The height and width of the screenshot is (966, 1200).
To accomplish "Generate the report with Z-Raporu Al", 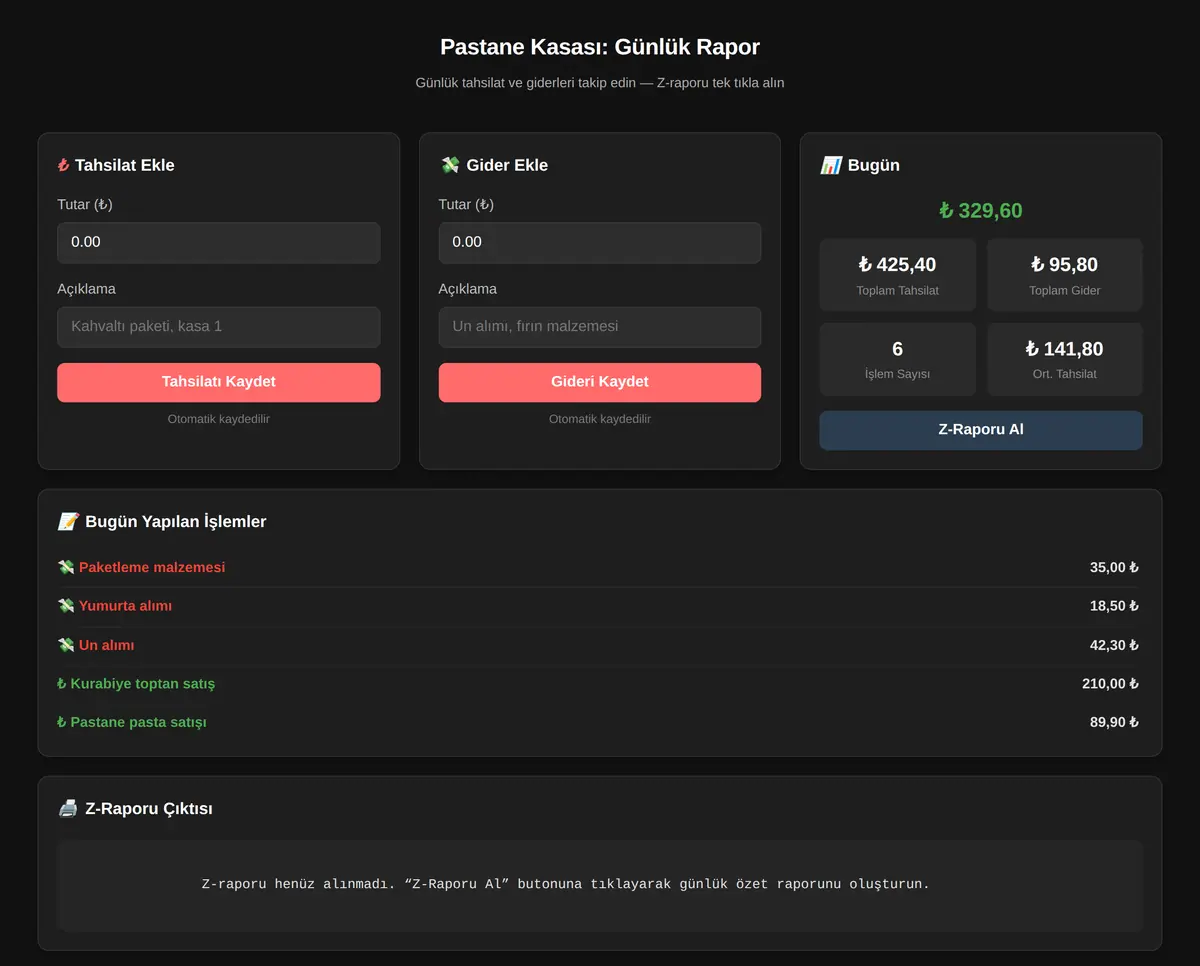I will pyautogui.click(x=981, y=430).
